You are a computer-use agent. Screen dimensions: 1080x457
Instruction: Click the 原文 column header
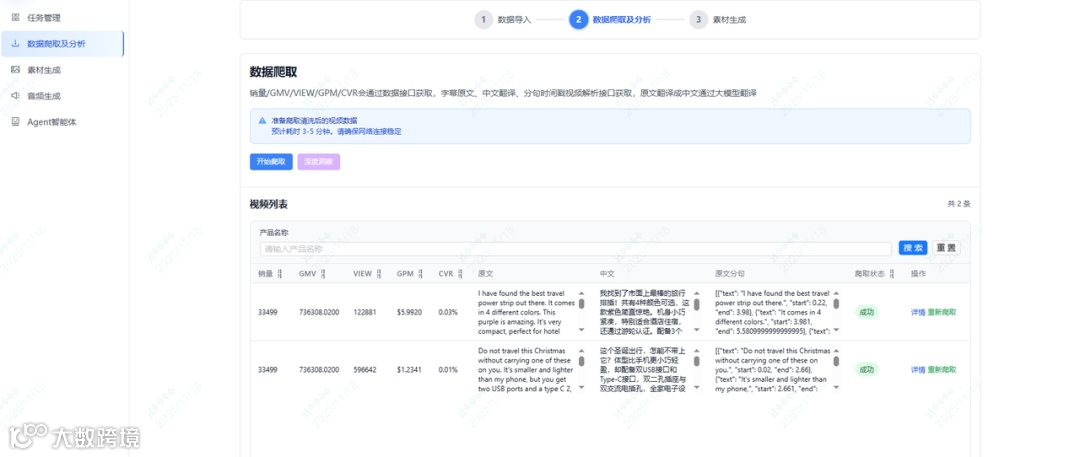pos(485,274)
